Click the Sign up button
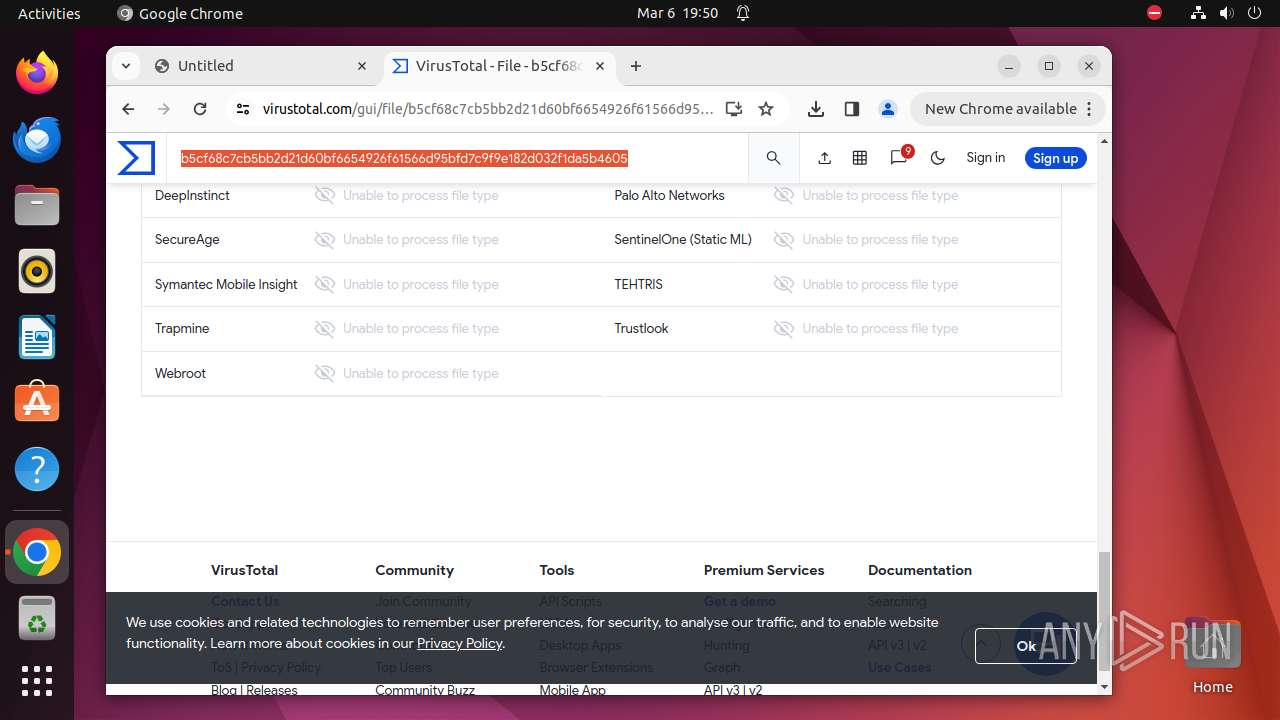Screen dimensions: 1280x720 [x=1055, y=158]
